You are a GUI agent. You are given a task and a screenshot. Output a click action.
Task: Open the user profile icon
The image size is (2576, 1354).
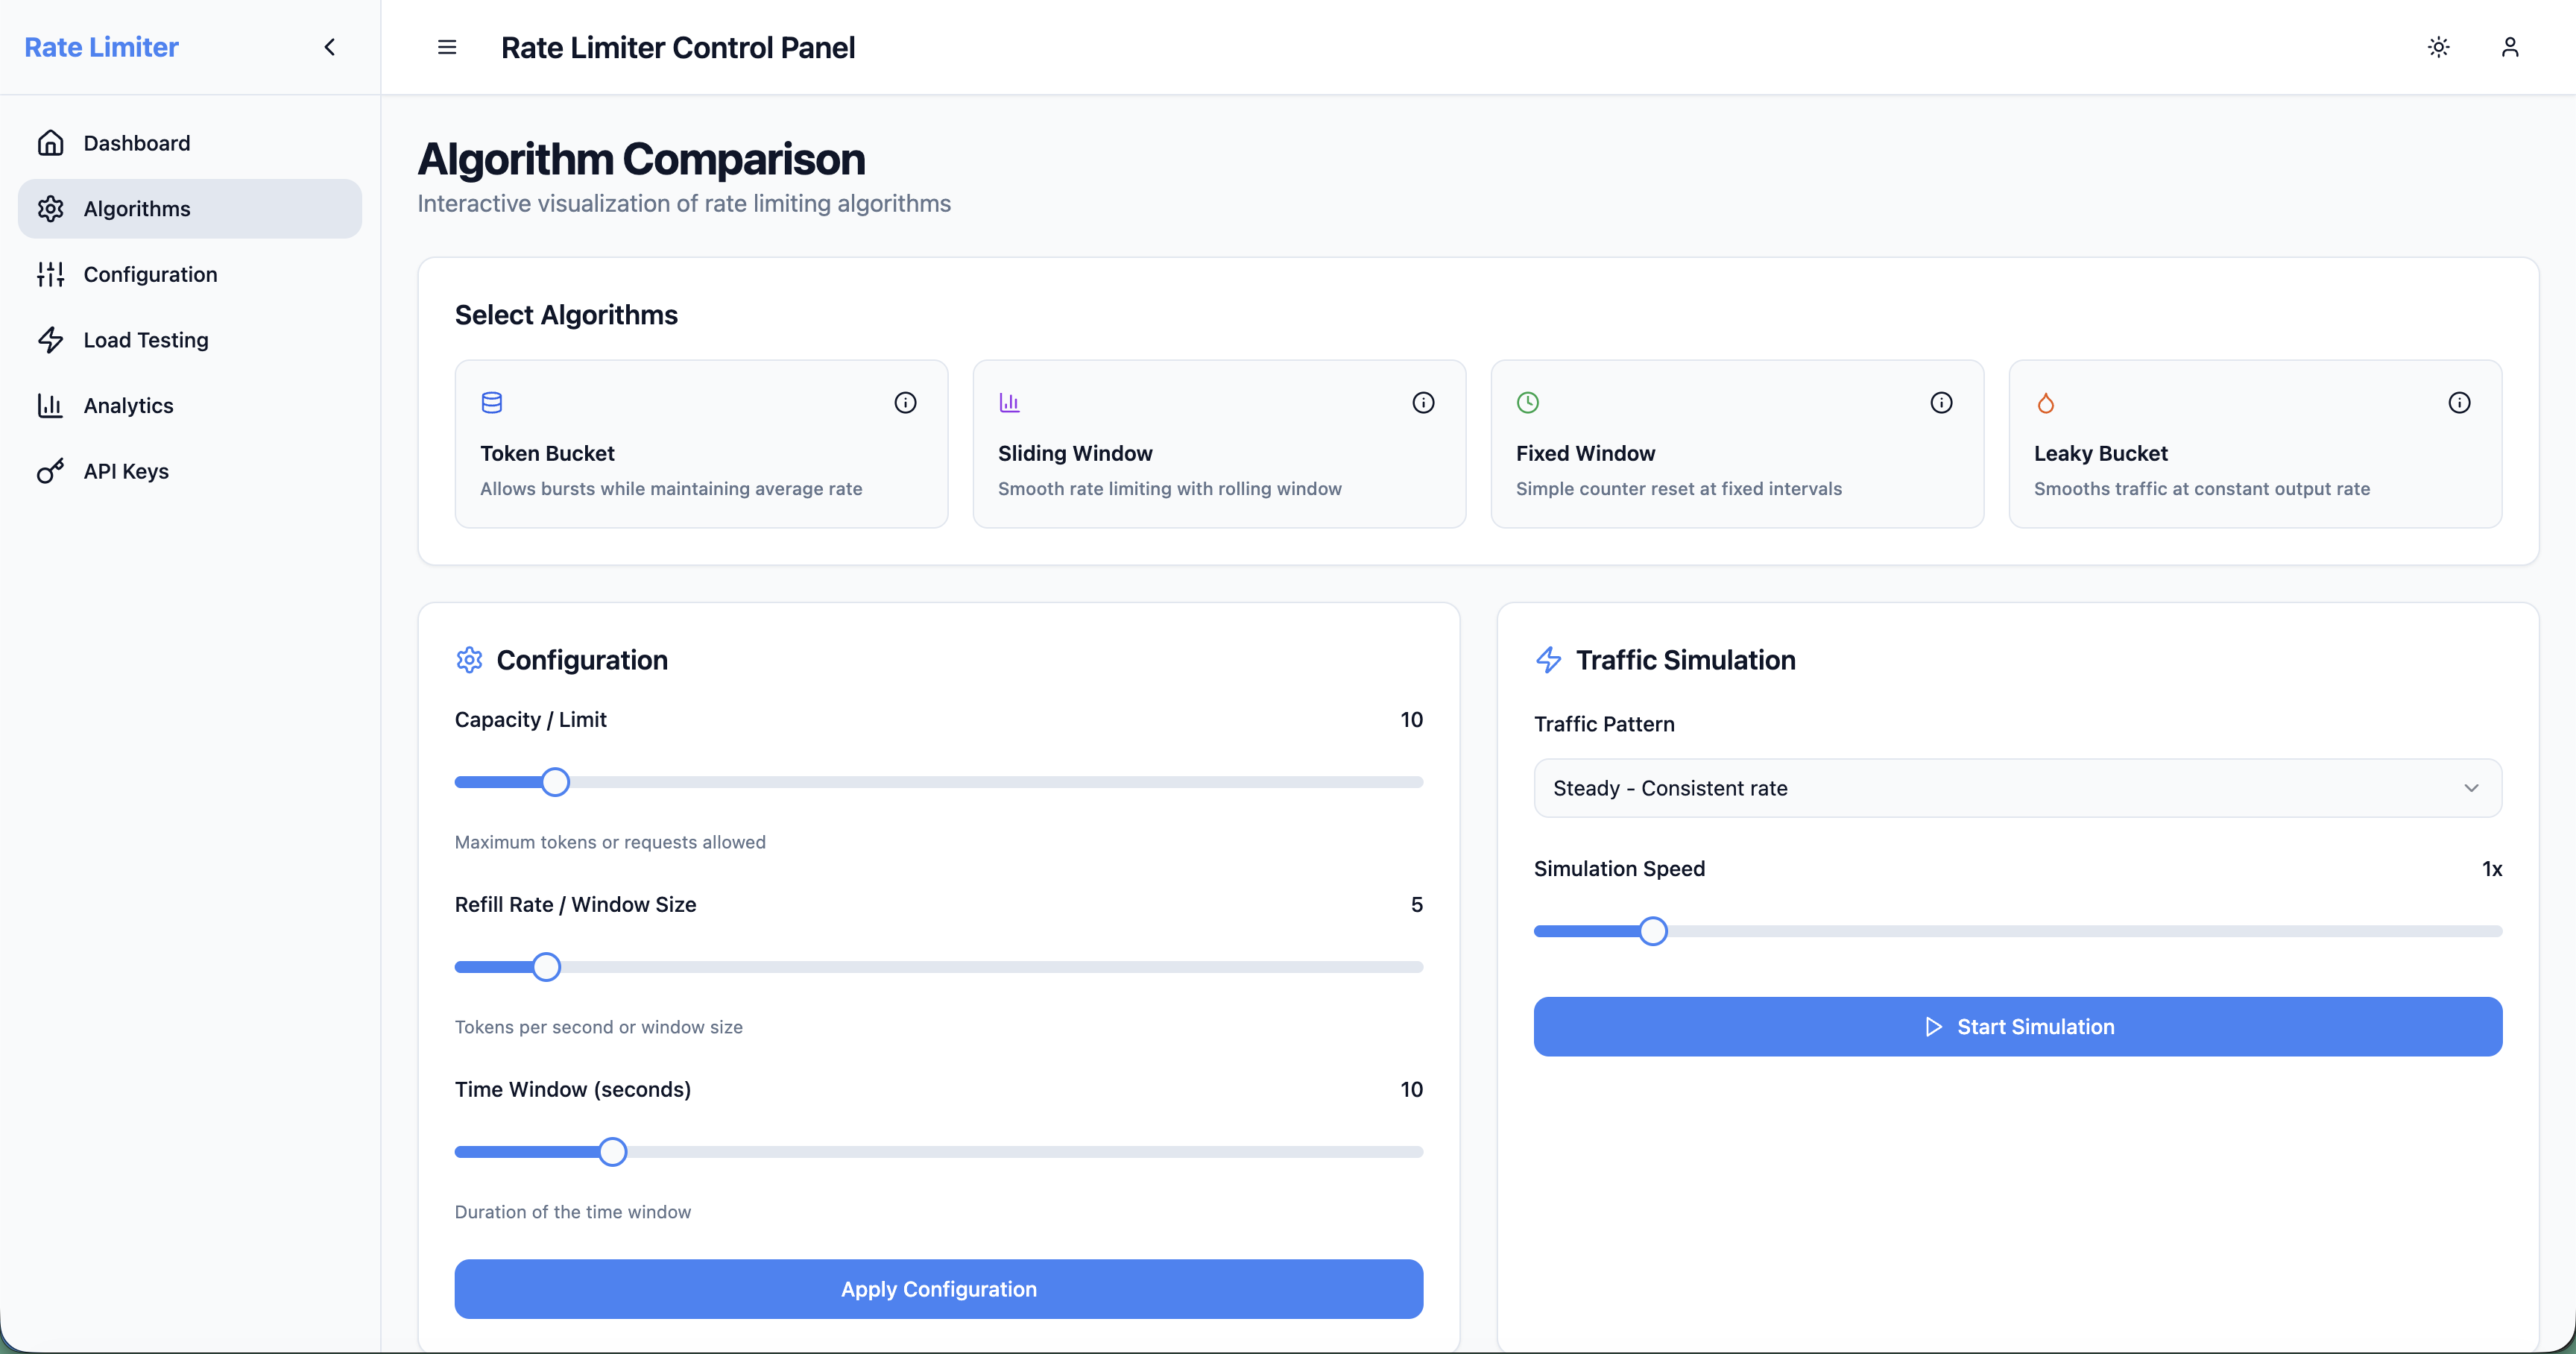coord(2510,47)
